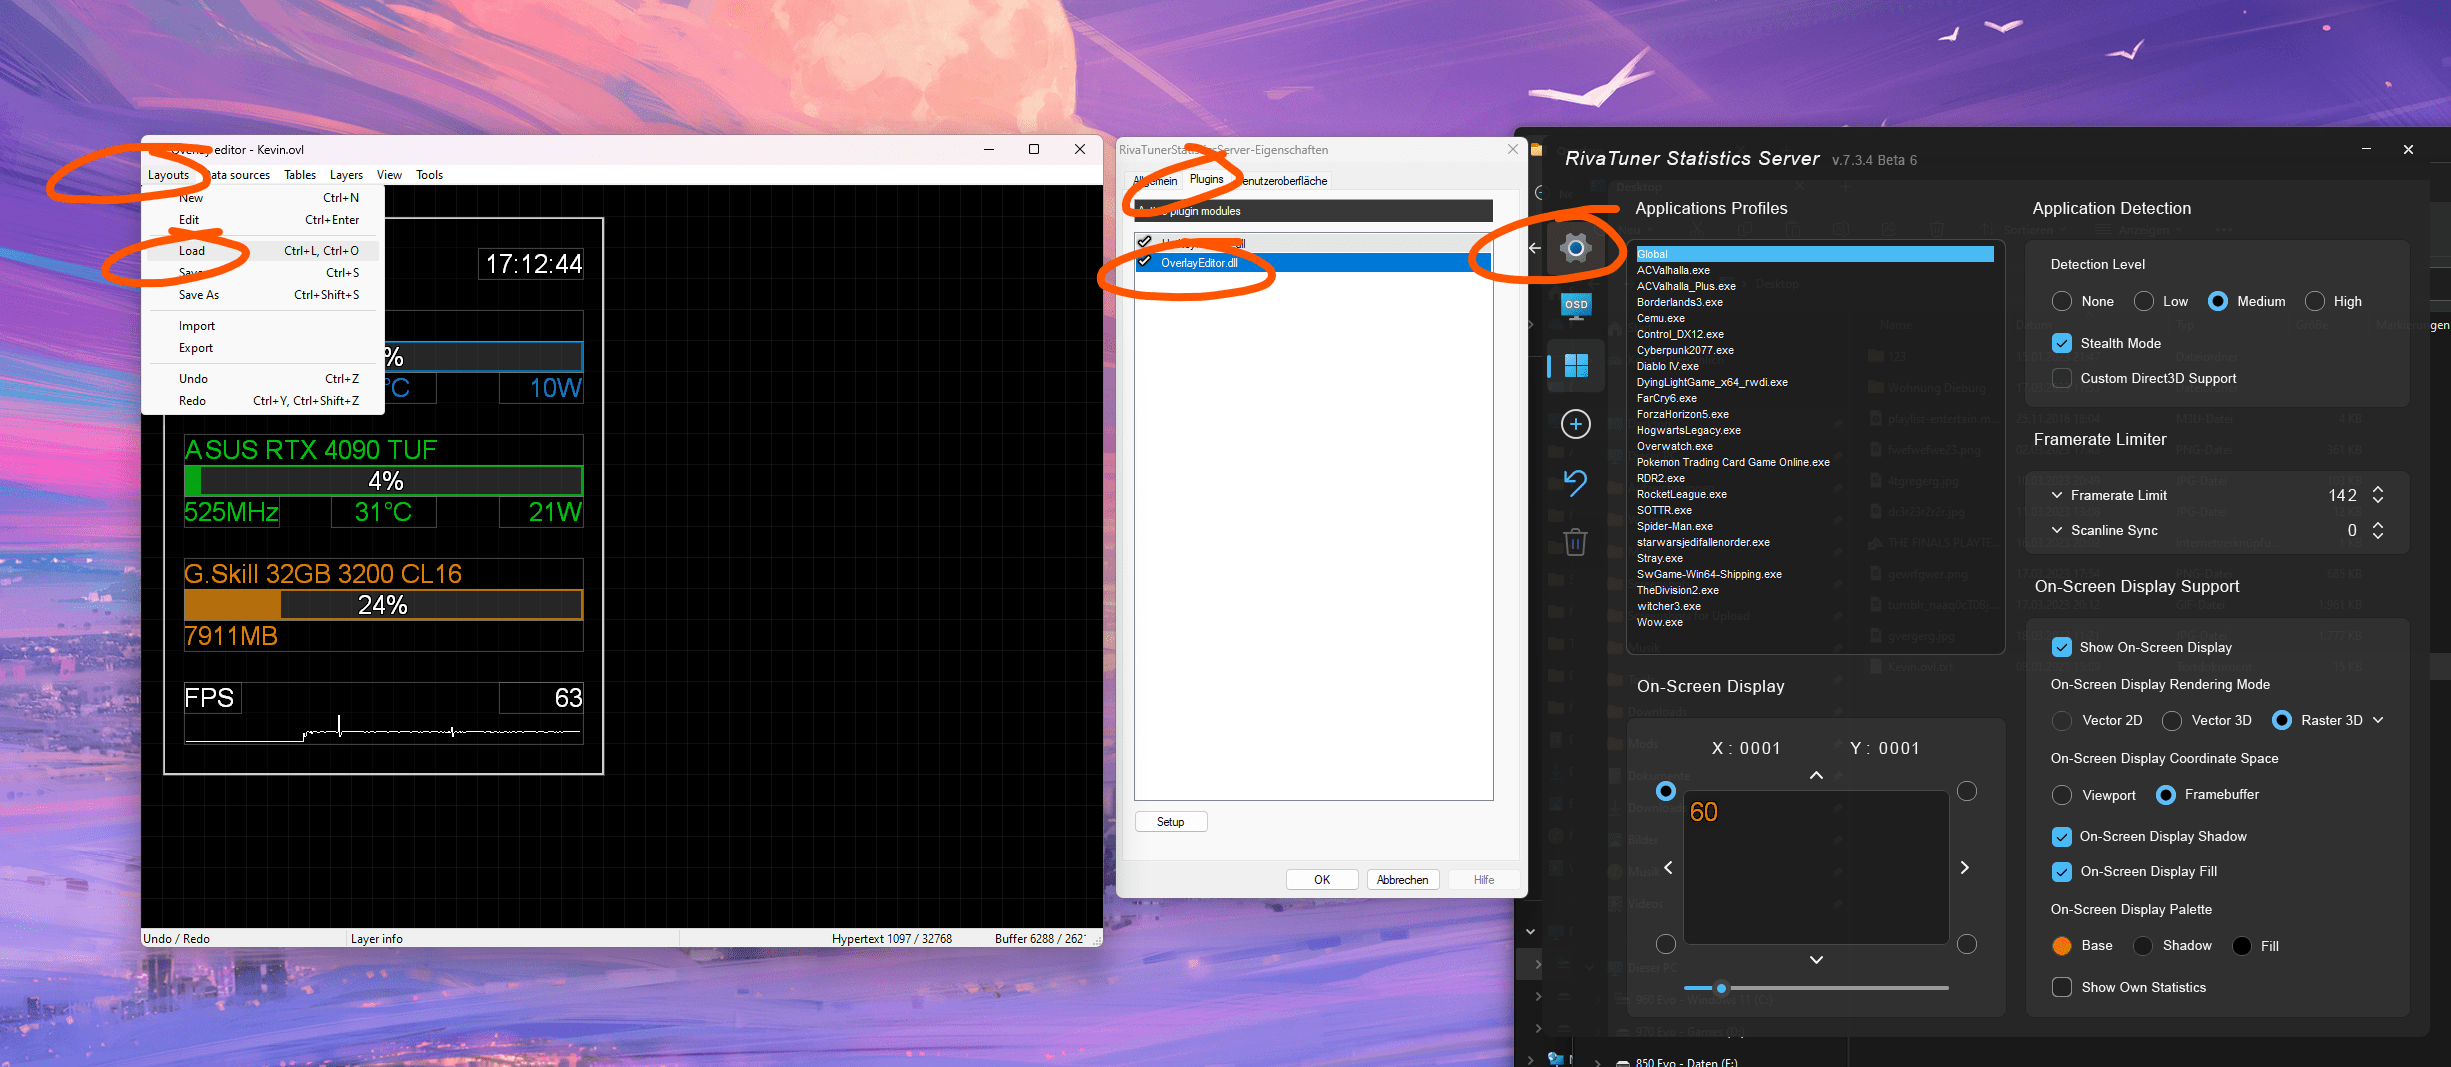Confirm the properties dialog with OK
The height and width of the screenshot is (1067, 2451).
pos(1322,880)
